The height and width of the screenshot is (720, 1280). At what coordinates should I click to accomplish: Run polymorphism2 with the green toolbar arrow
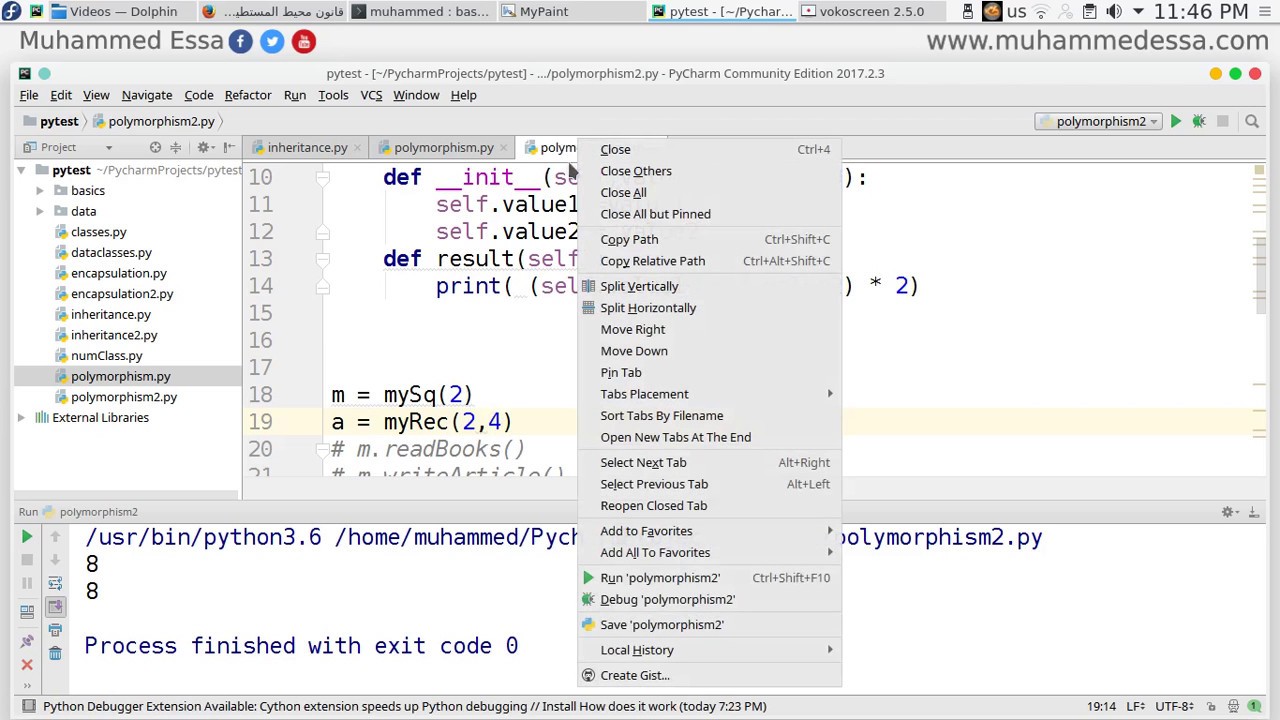pos(1176,121)
